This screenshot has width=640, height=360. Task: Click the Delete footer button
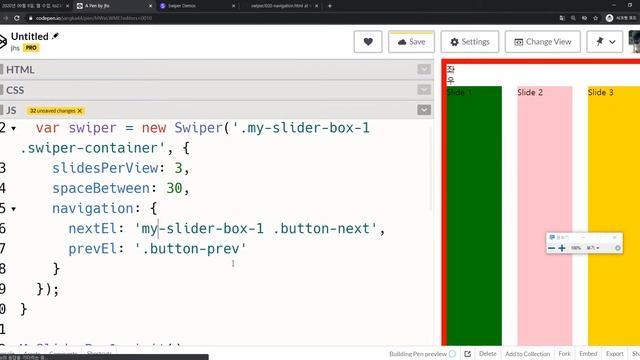tap(488, 354)
